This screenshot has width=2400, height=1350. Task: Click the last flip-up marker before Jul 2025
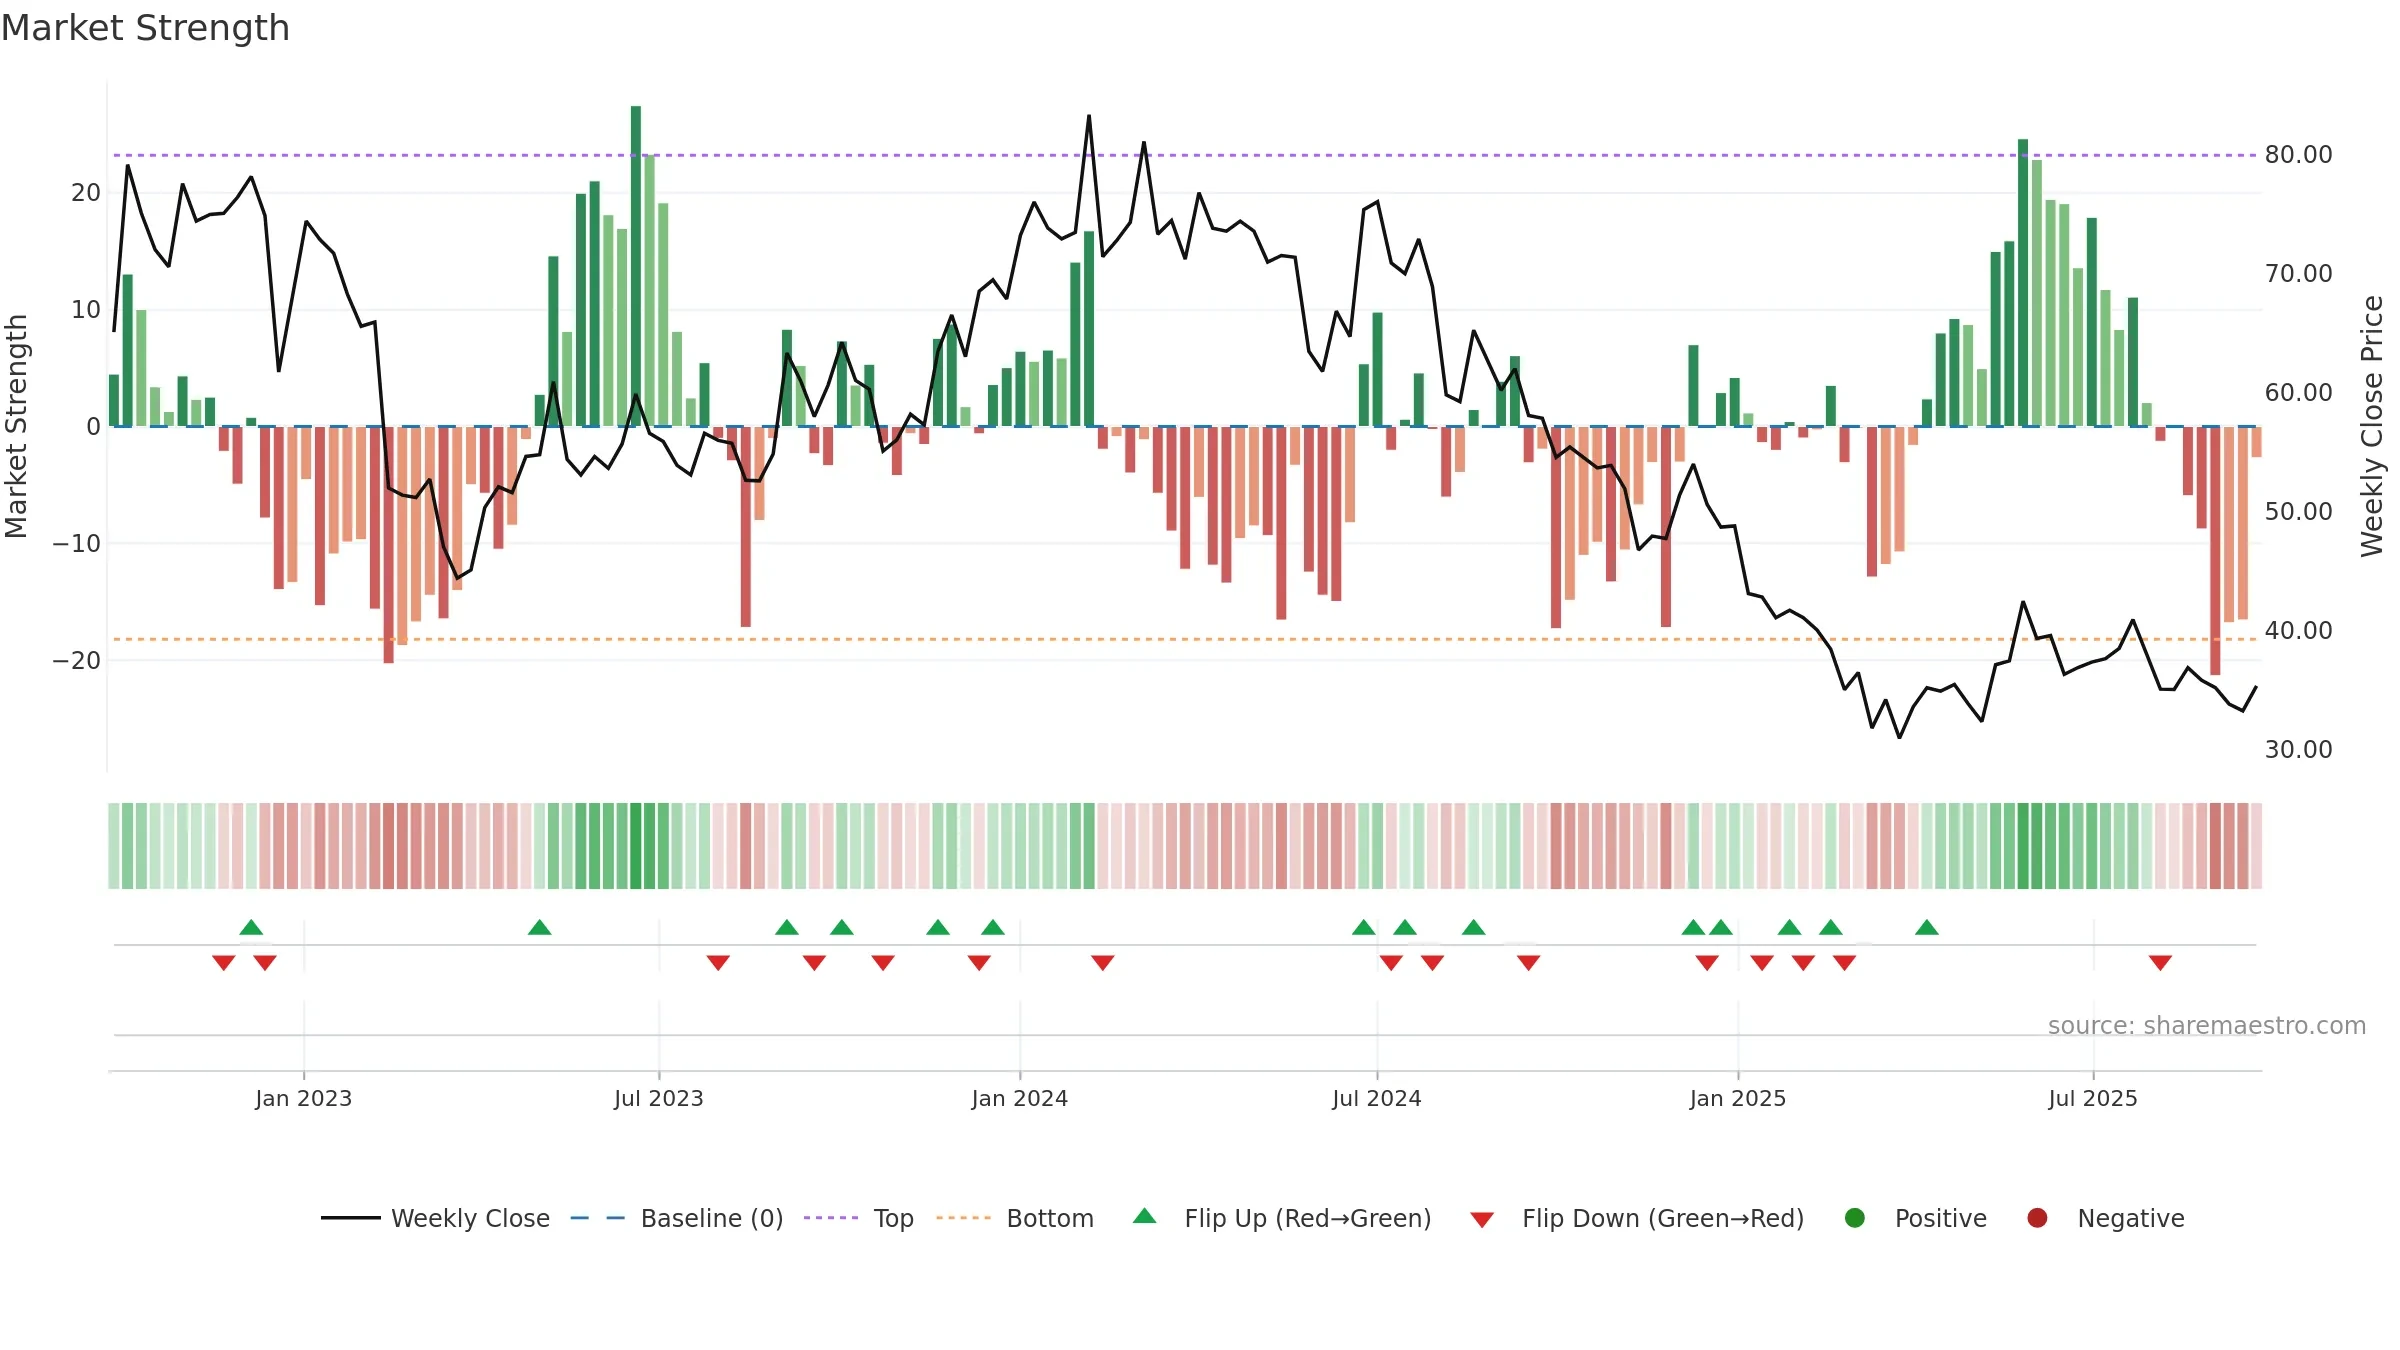1927,927
